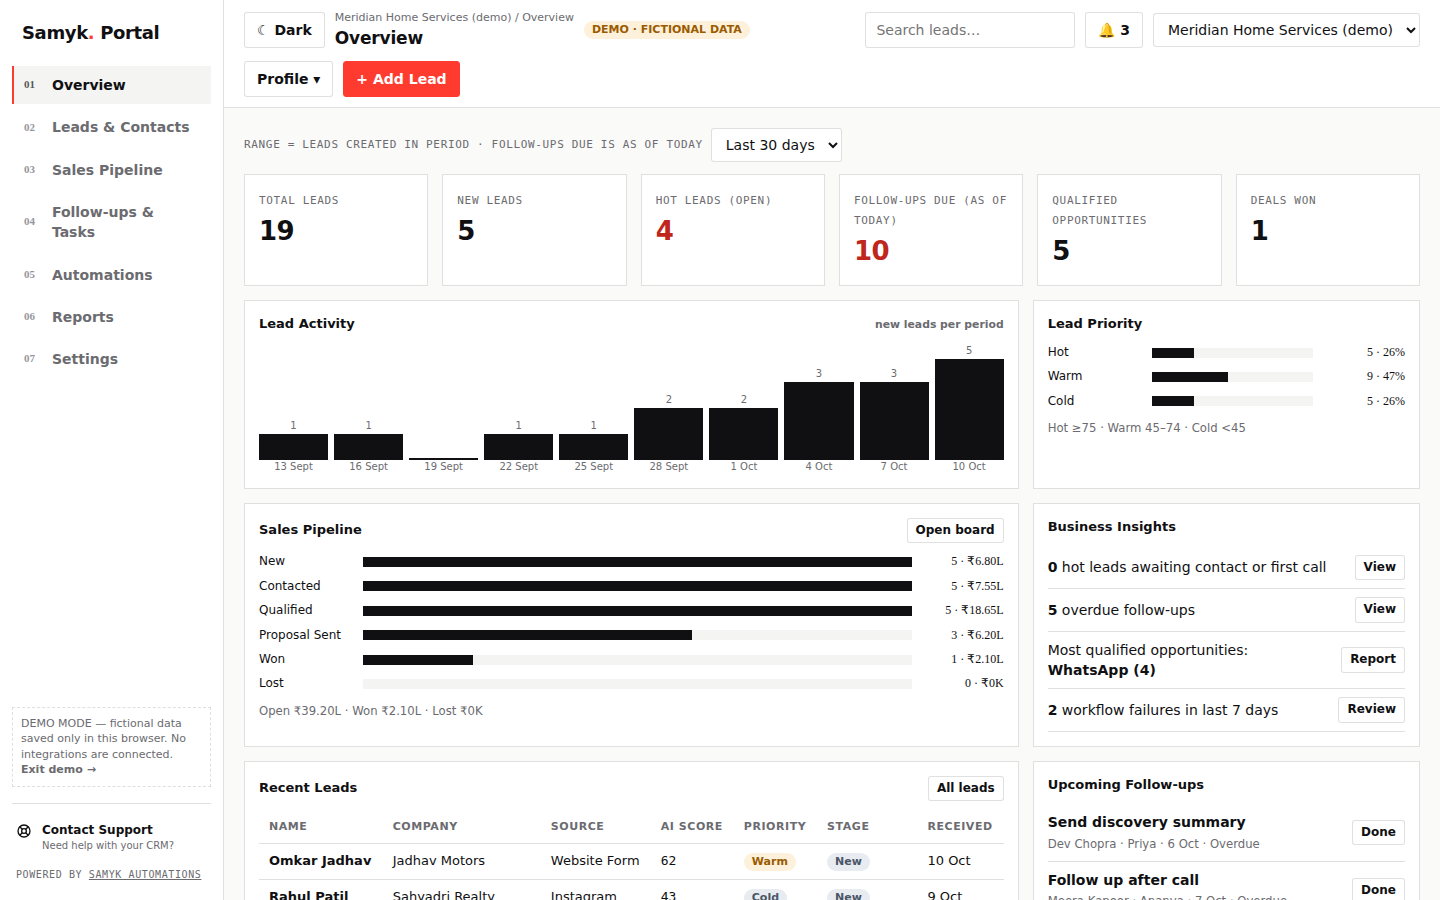The height and width of the screenshot is (900, 1440).
Task: Click in the Search leads field
Action: [969, 30]
